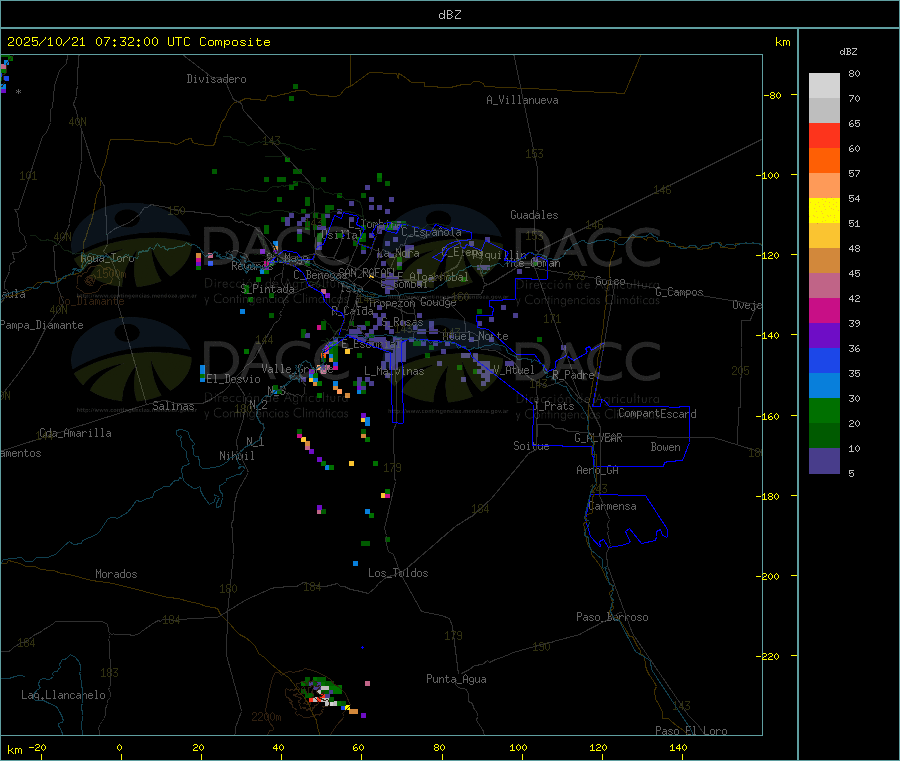The height and width of the screenshot is (761, 900).
Task: Click the 'R_Padre' location label
Action: click(573, 375)
